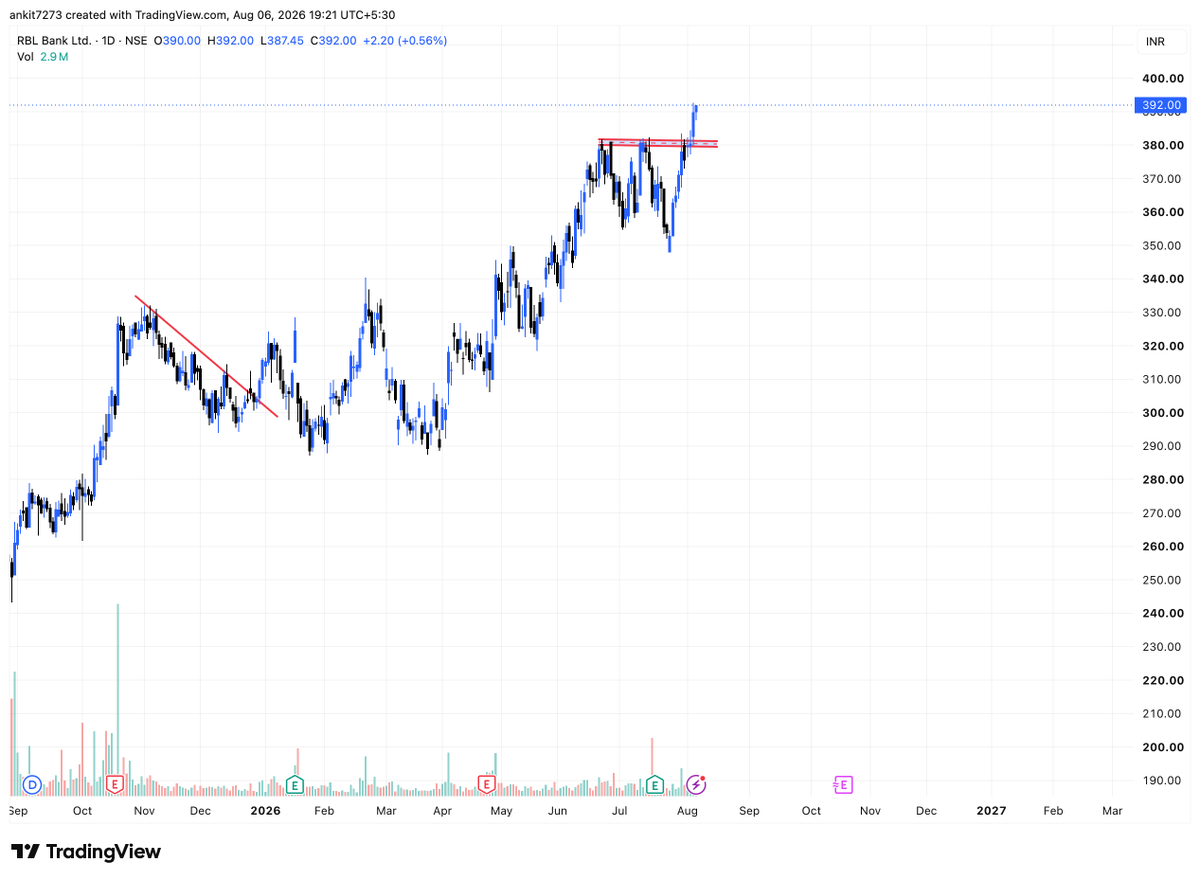Click the 320.00 price axis label
Screen dimensions: 1200x880
tap(1163, 346)
